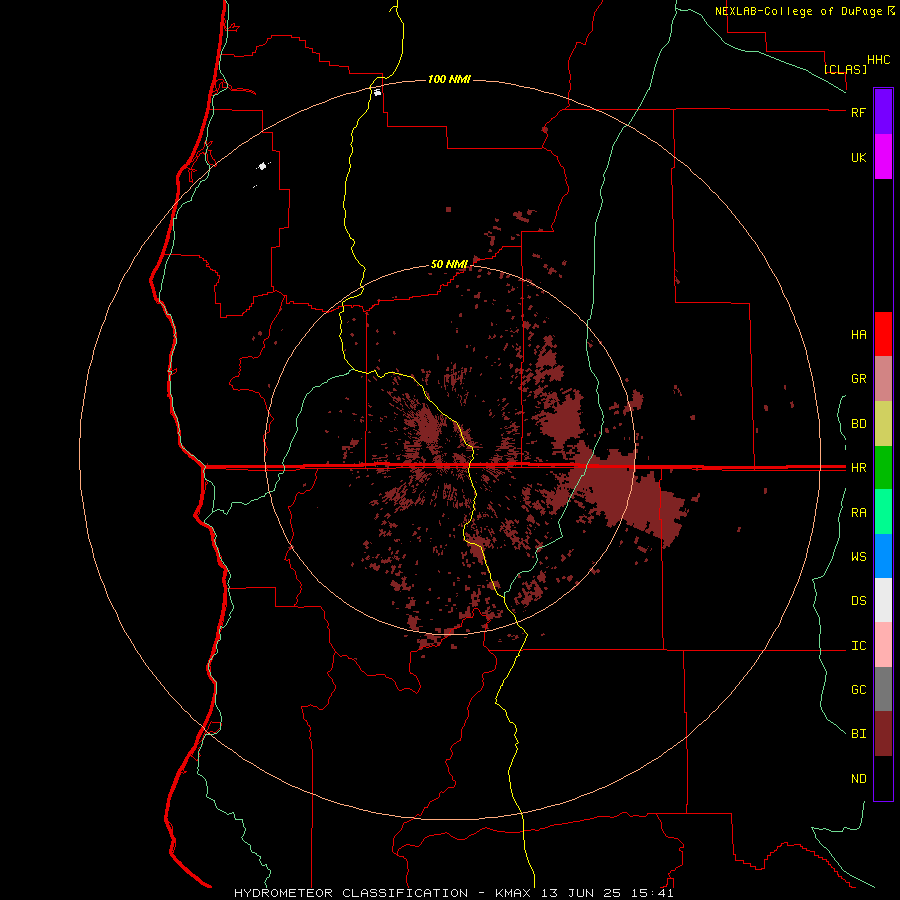Click the mint green RA legend swatch
Image resolution: width=900 pixels, height=900 pixels.
883,512
